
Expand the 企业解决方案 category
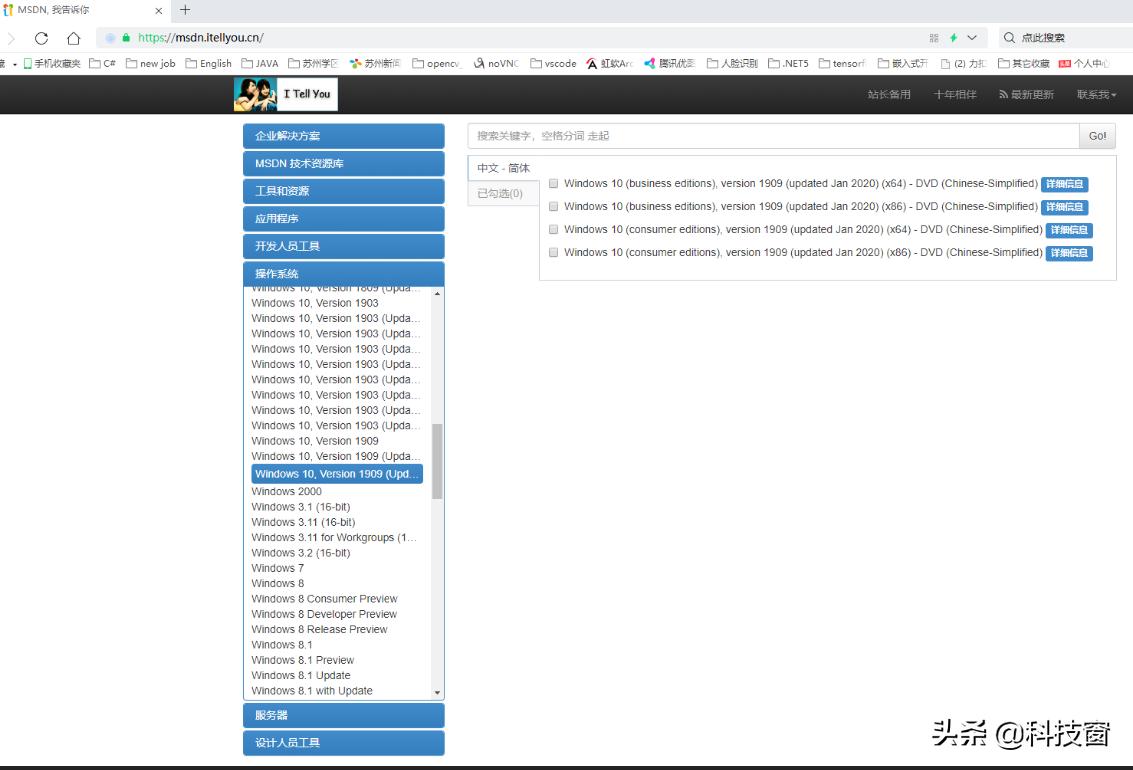pos(343,136)
